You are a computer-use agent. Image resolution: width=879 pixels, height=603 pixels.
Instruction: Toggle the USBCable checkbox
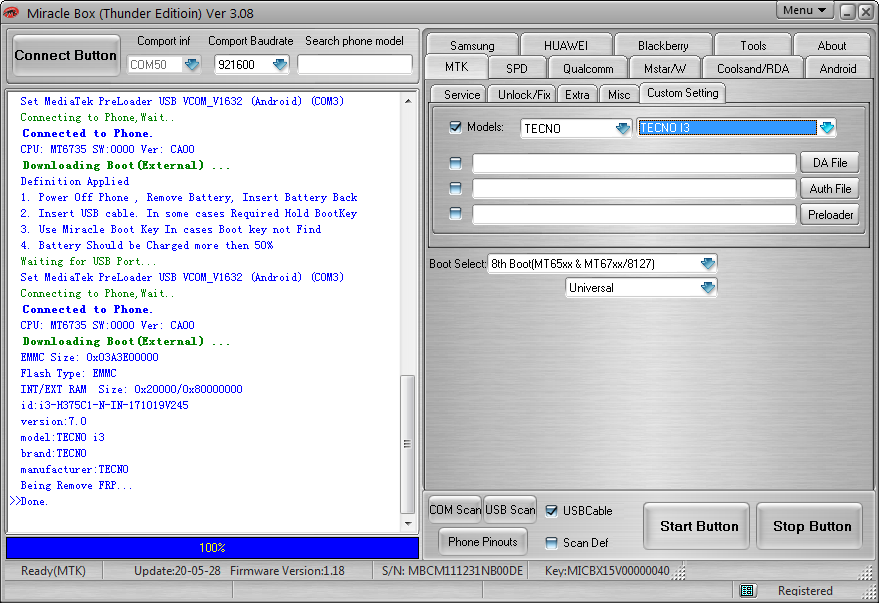point(552,511)
